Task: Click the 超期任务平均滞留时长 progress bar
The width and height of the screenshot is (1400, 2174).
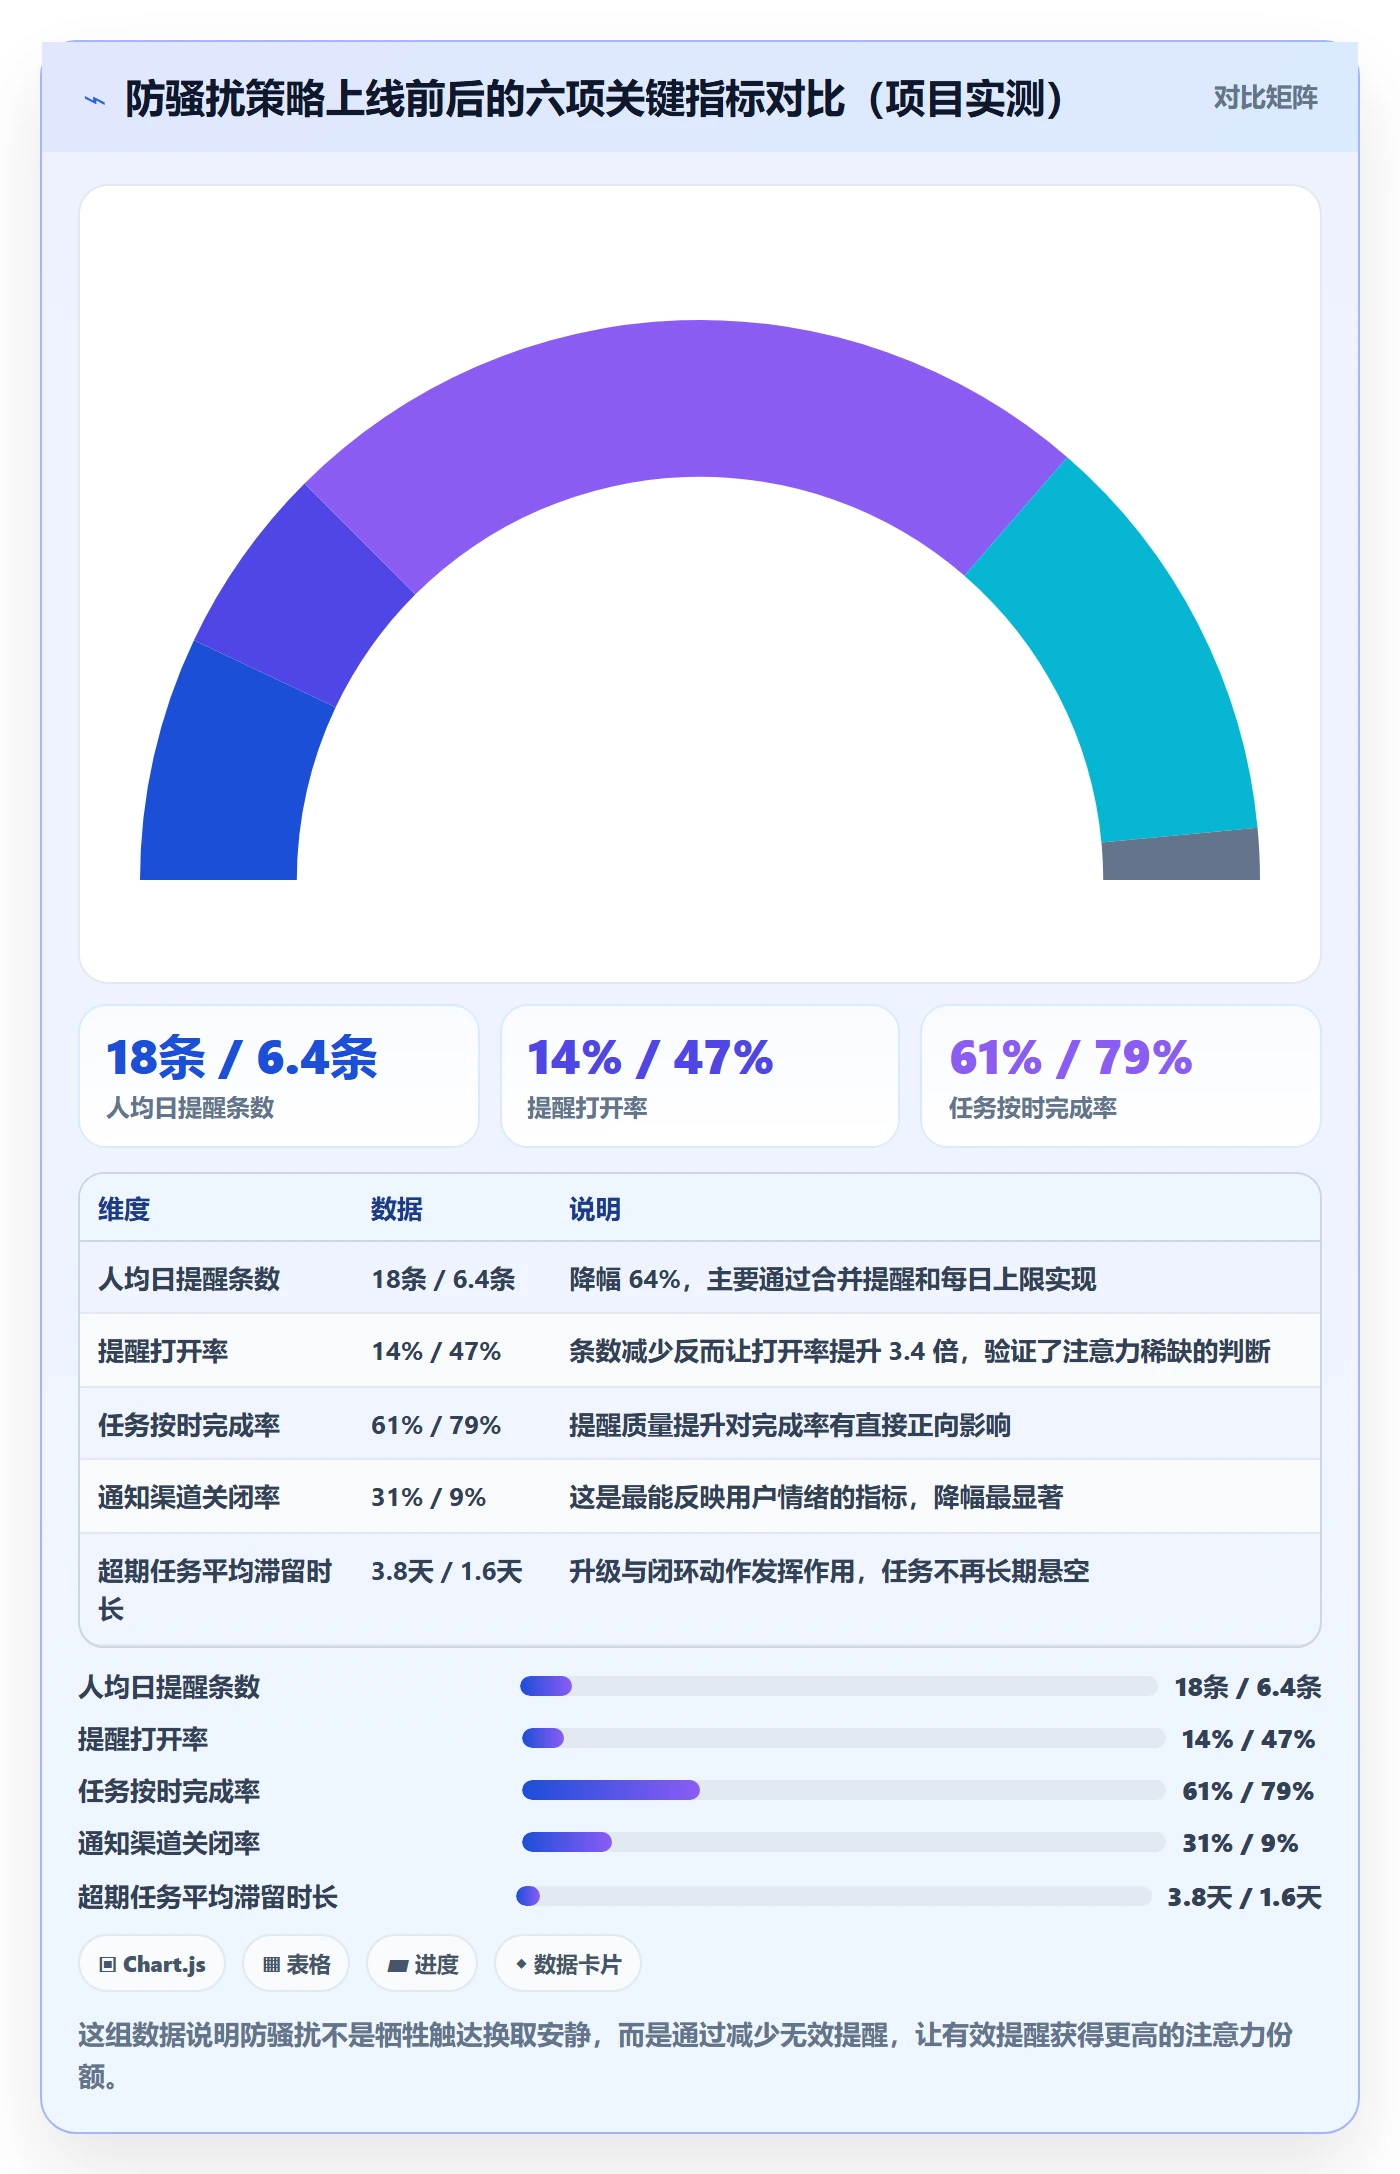Action: tap(833, 1896)
